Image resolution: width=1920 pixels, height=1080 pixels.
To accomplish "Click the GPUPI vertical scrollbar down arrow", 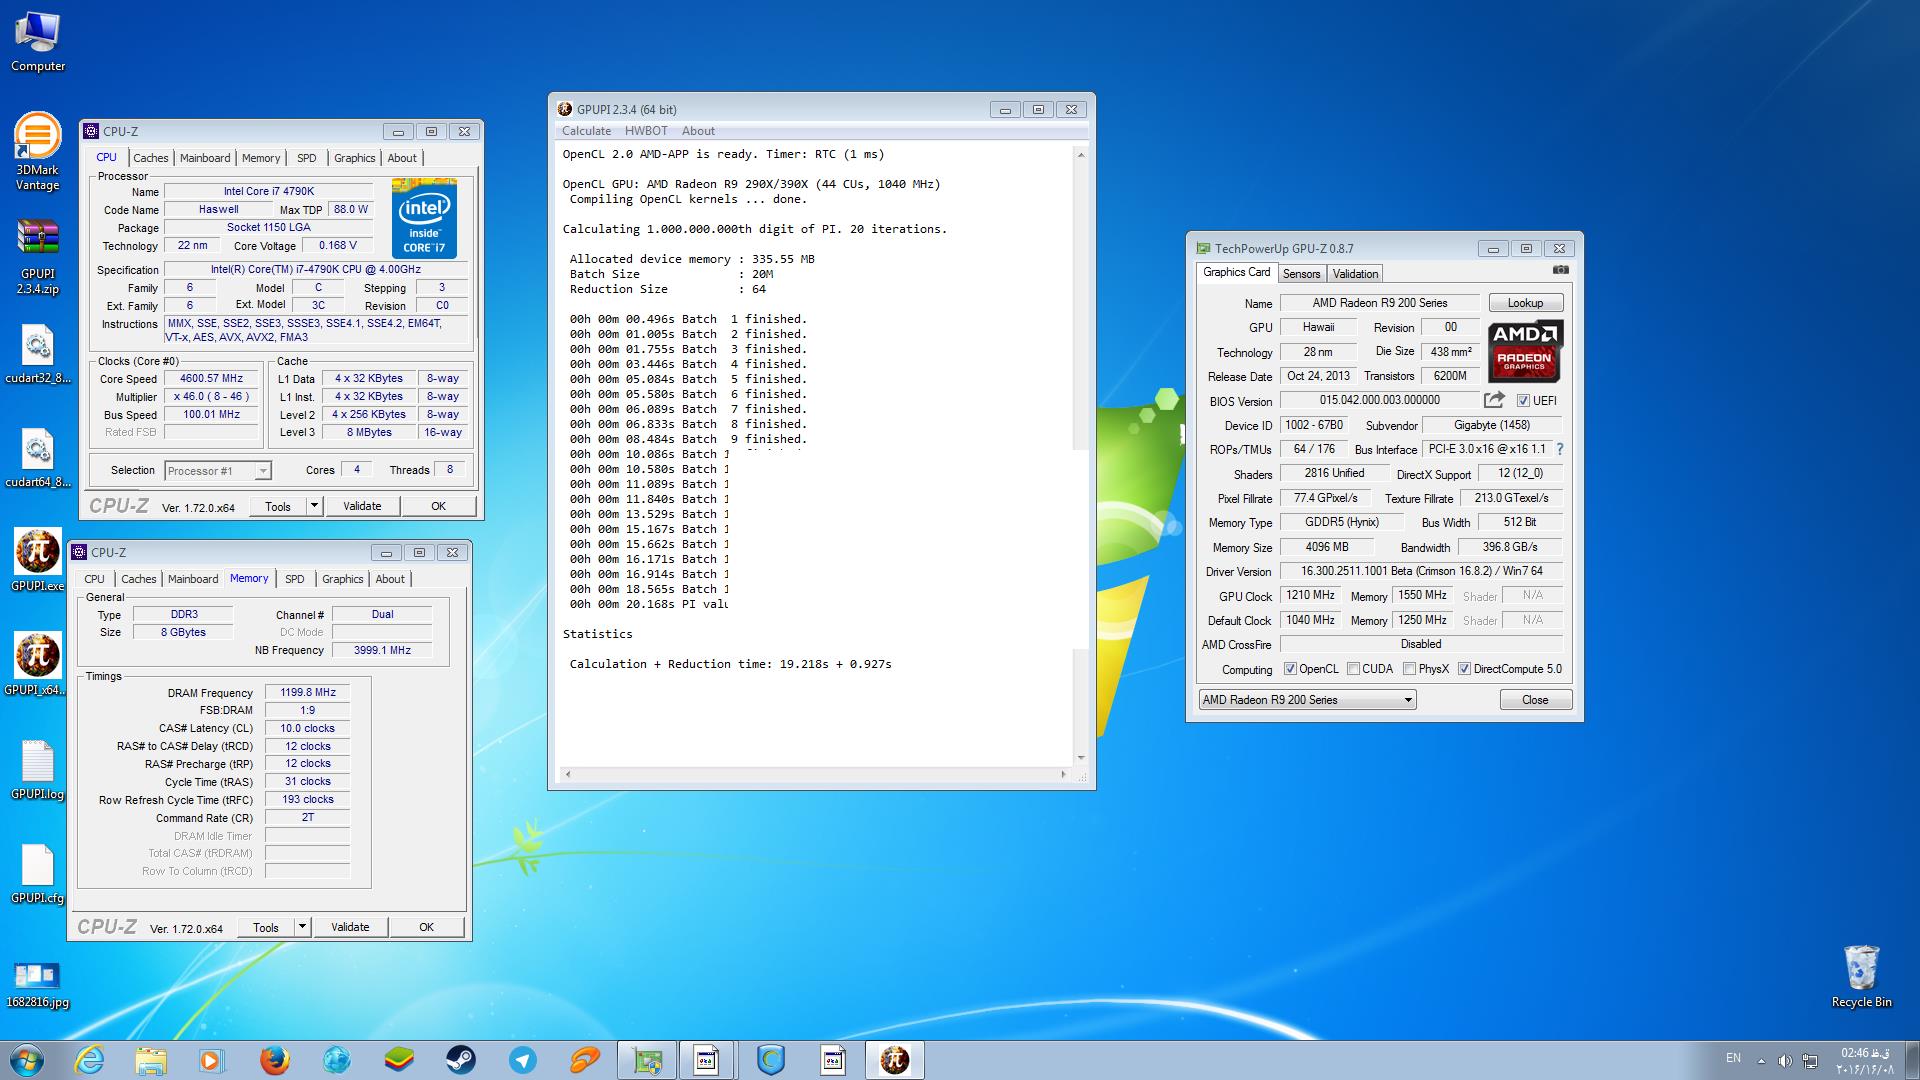I will pyautogui.click(x=1080, y=758).
